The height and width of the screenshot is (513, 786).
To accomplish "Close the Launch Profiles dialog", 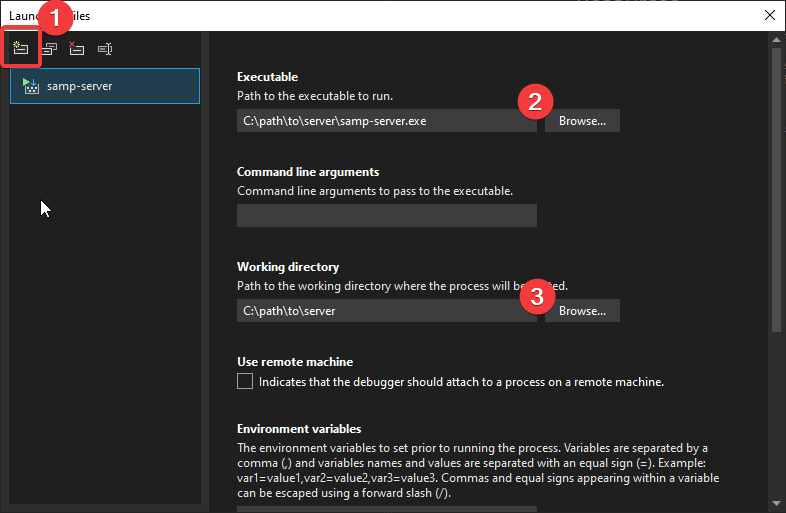I will pyautogui.click(x=768, y=15).
